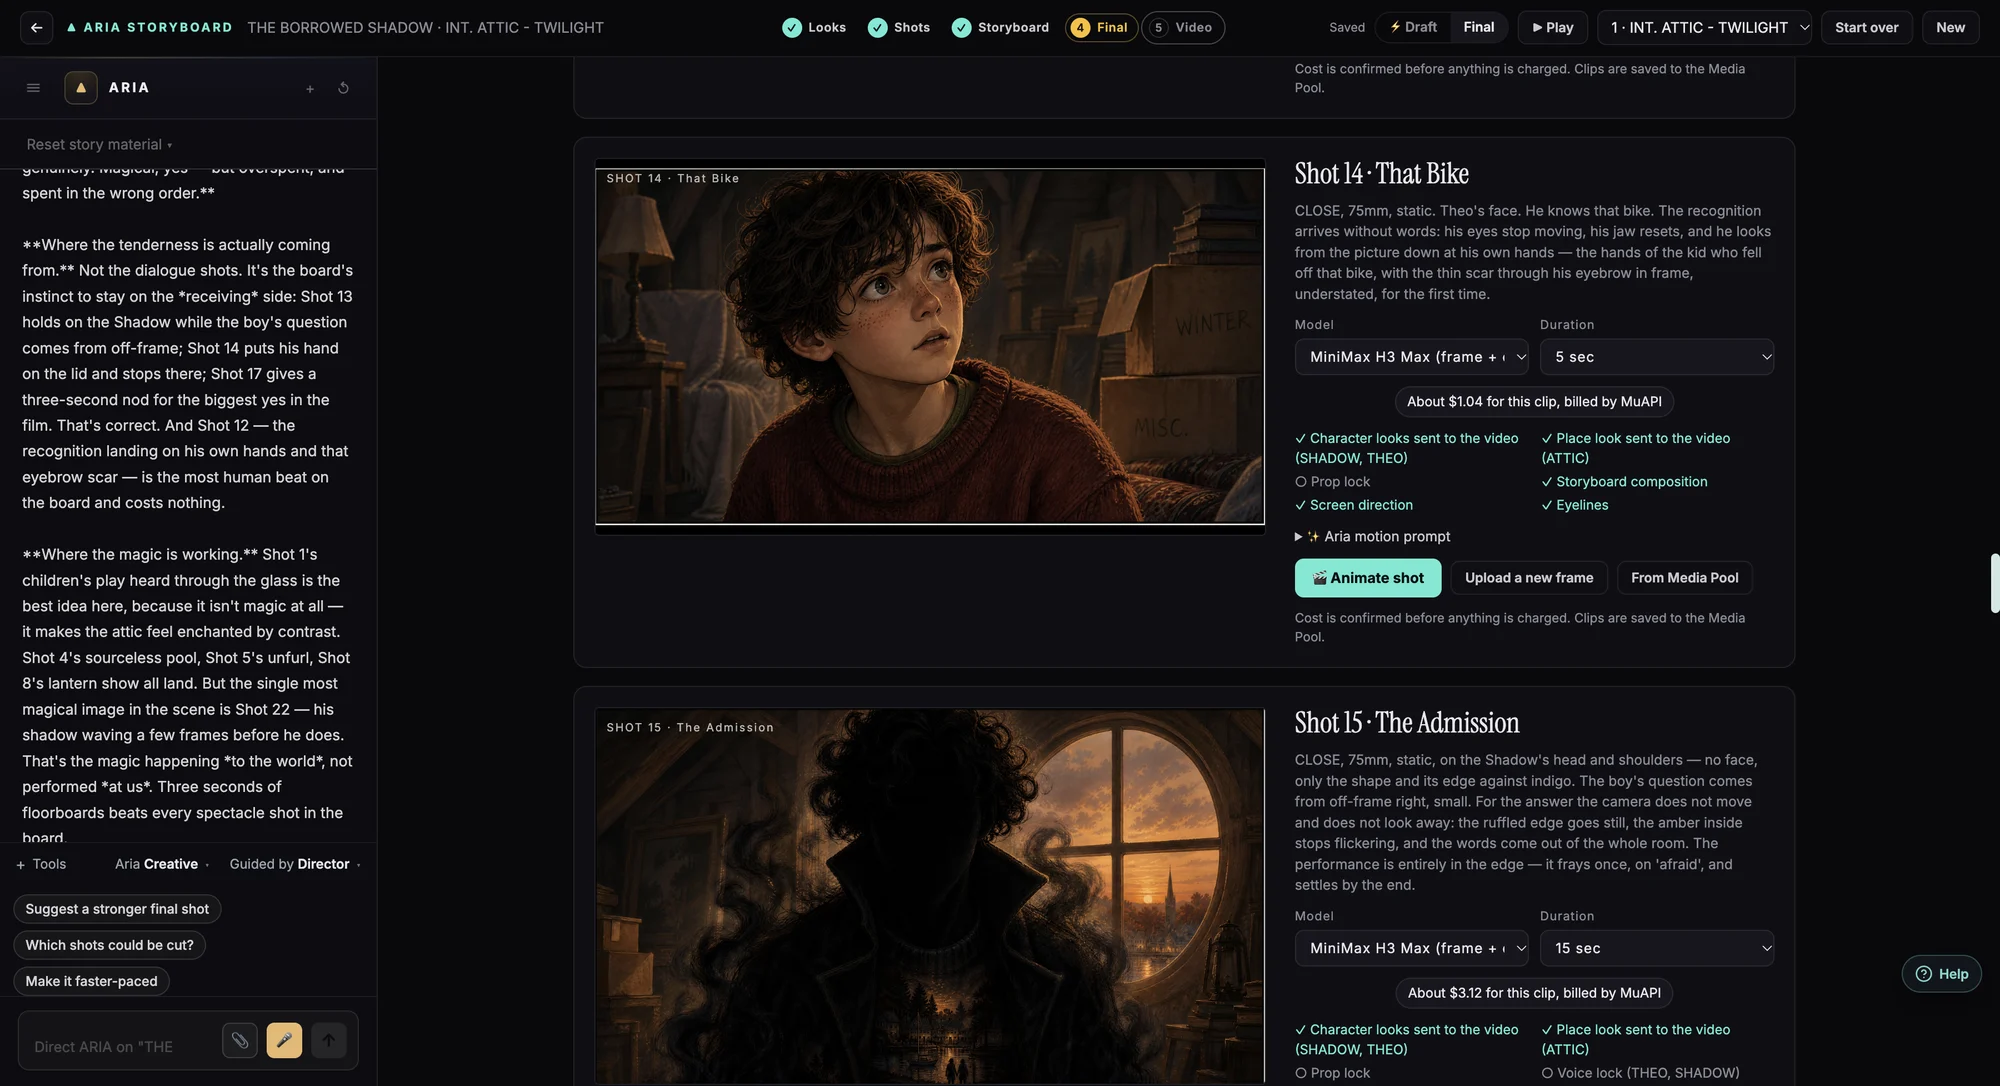The image size is (2000, 1086).
Task: Open the Aria Creative mode selector
Action: (162, 864)
